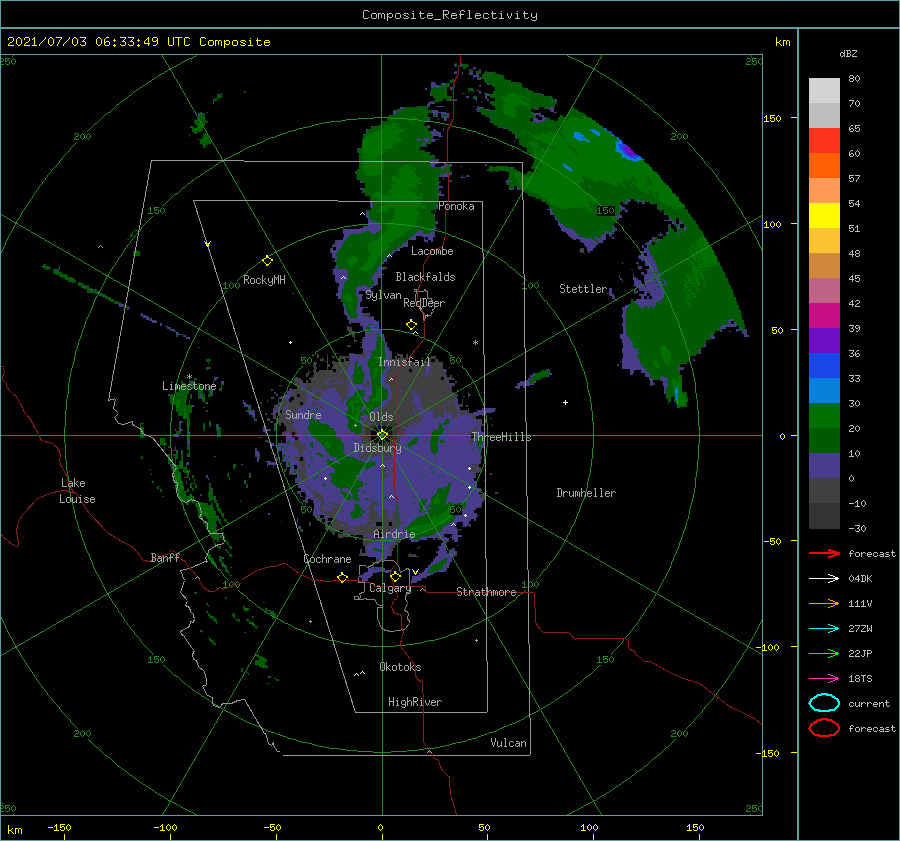This screenshot has width=900, height=841.
Task: Click the HighRiver city label
Action: 415,702
